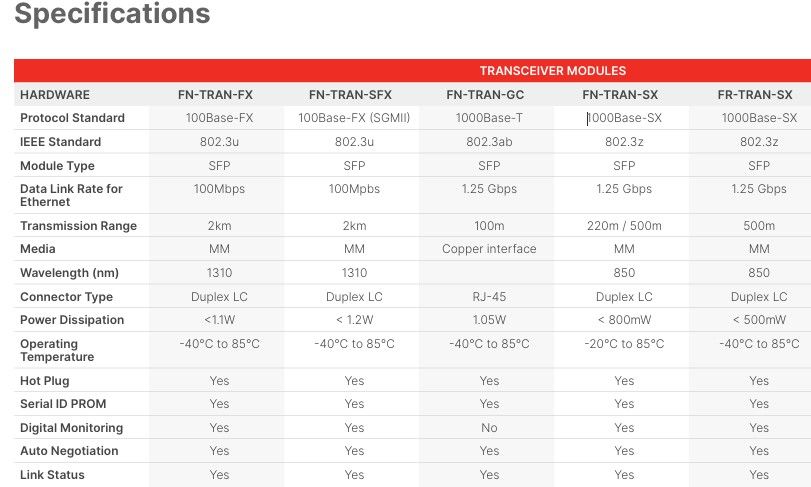The width and height of the screenshot is (811, 487).
Task: Select the RJ-45 connector type cell
Action: point(489,297)
